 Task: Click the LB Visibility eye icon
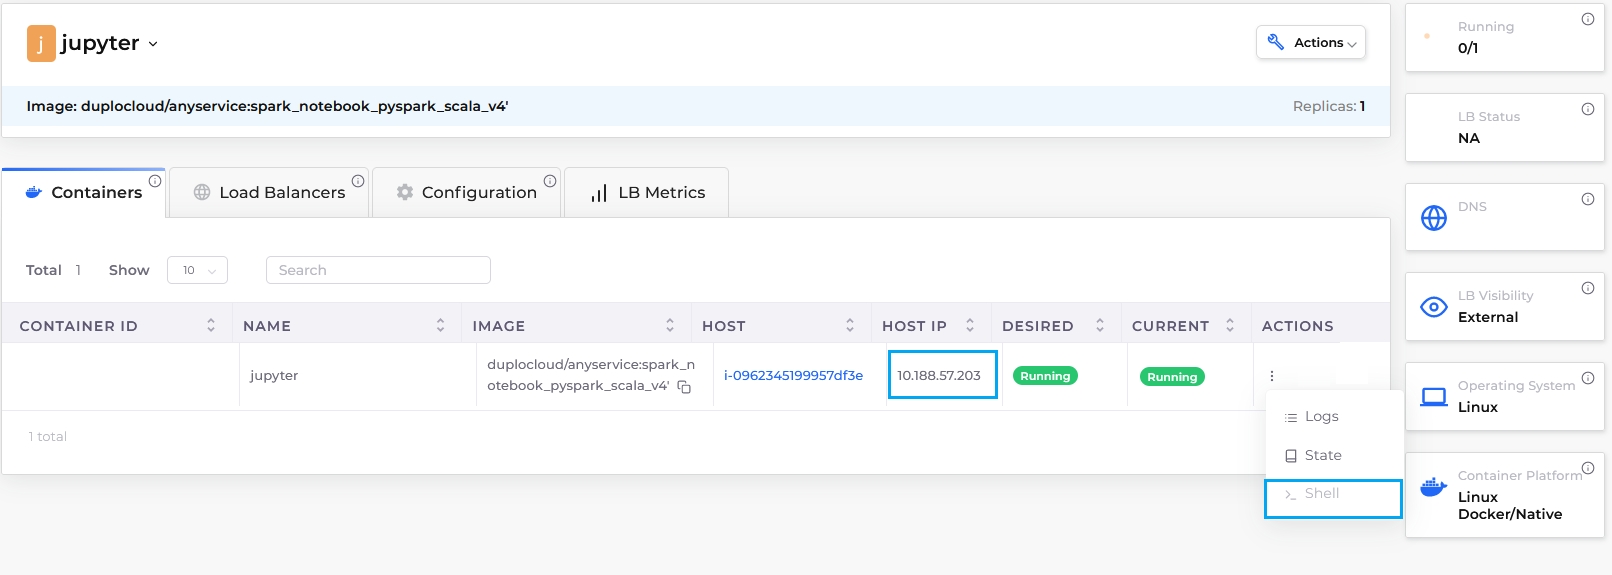pos(1433,307)
